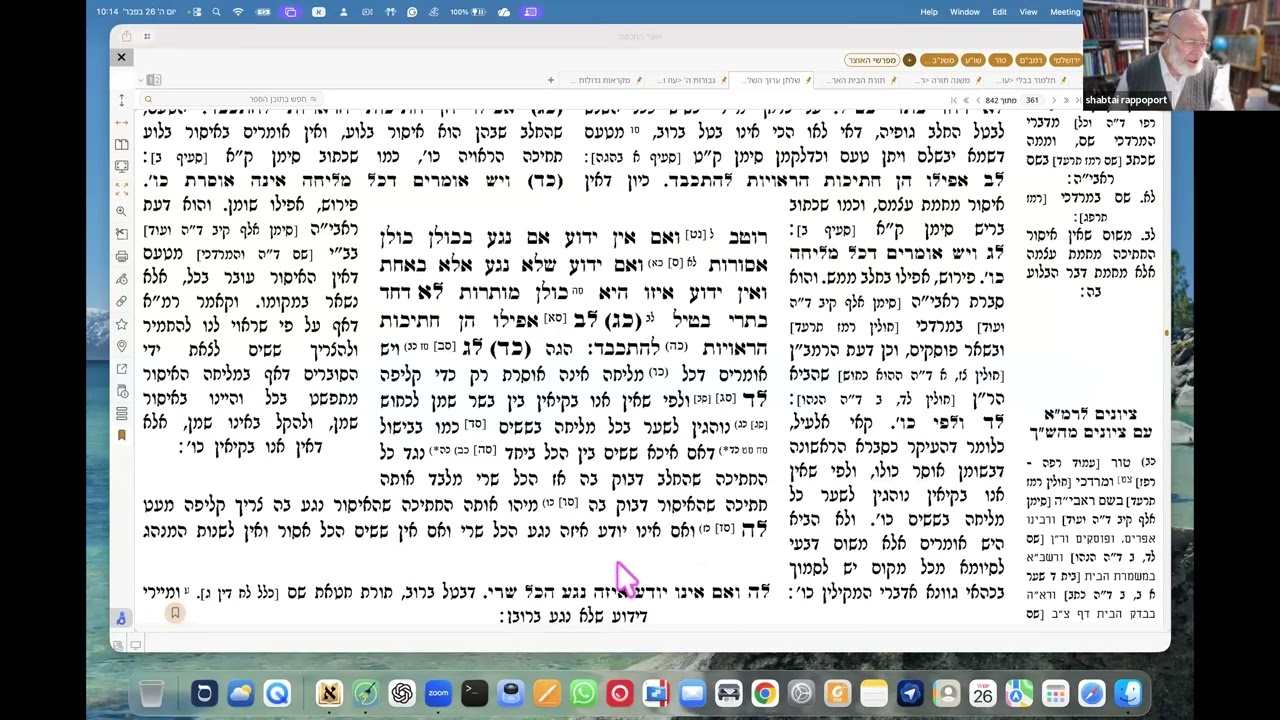The height and width of the screenshot is (720, 1280).
Task: Switch to the תורת הבית tab
Action: coord(862,80)
